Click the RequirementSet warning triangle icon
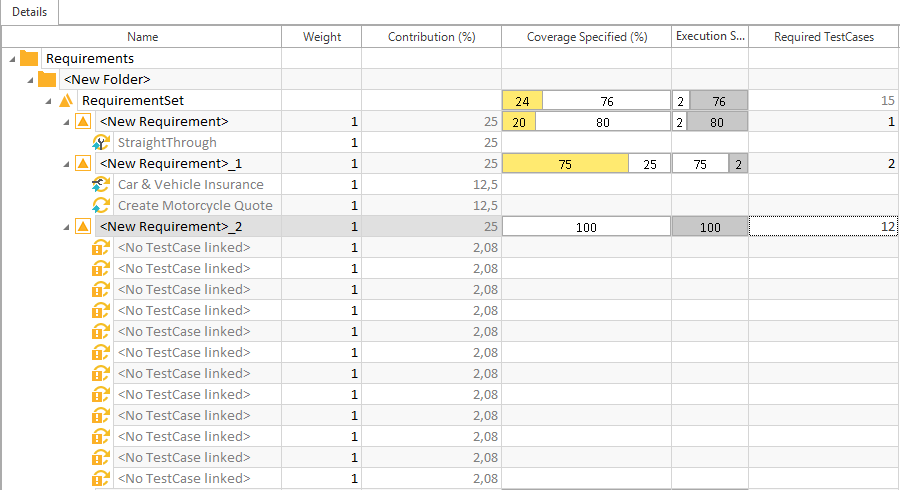Viewport: 900px width, 490px height. (x=65, y=101)
